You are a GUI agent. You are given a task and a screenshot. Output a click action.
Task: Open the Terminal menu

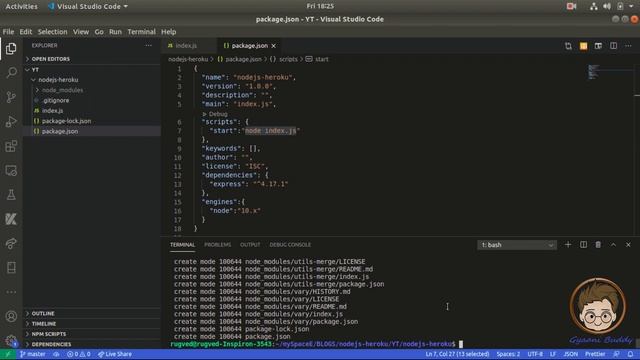tap(141, 31)
